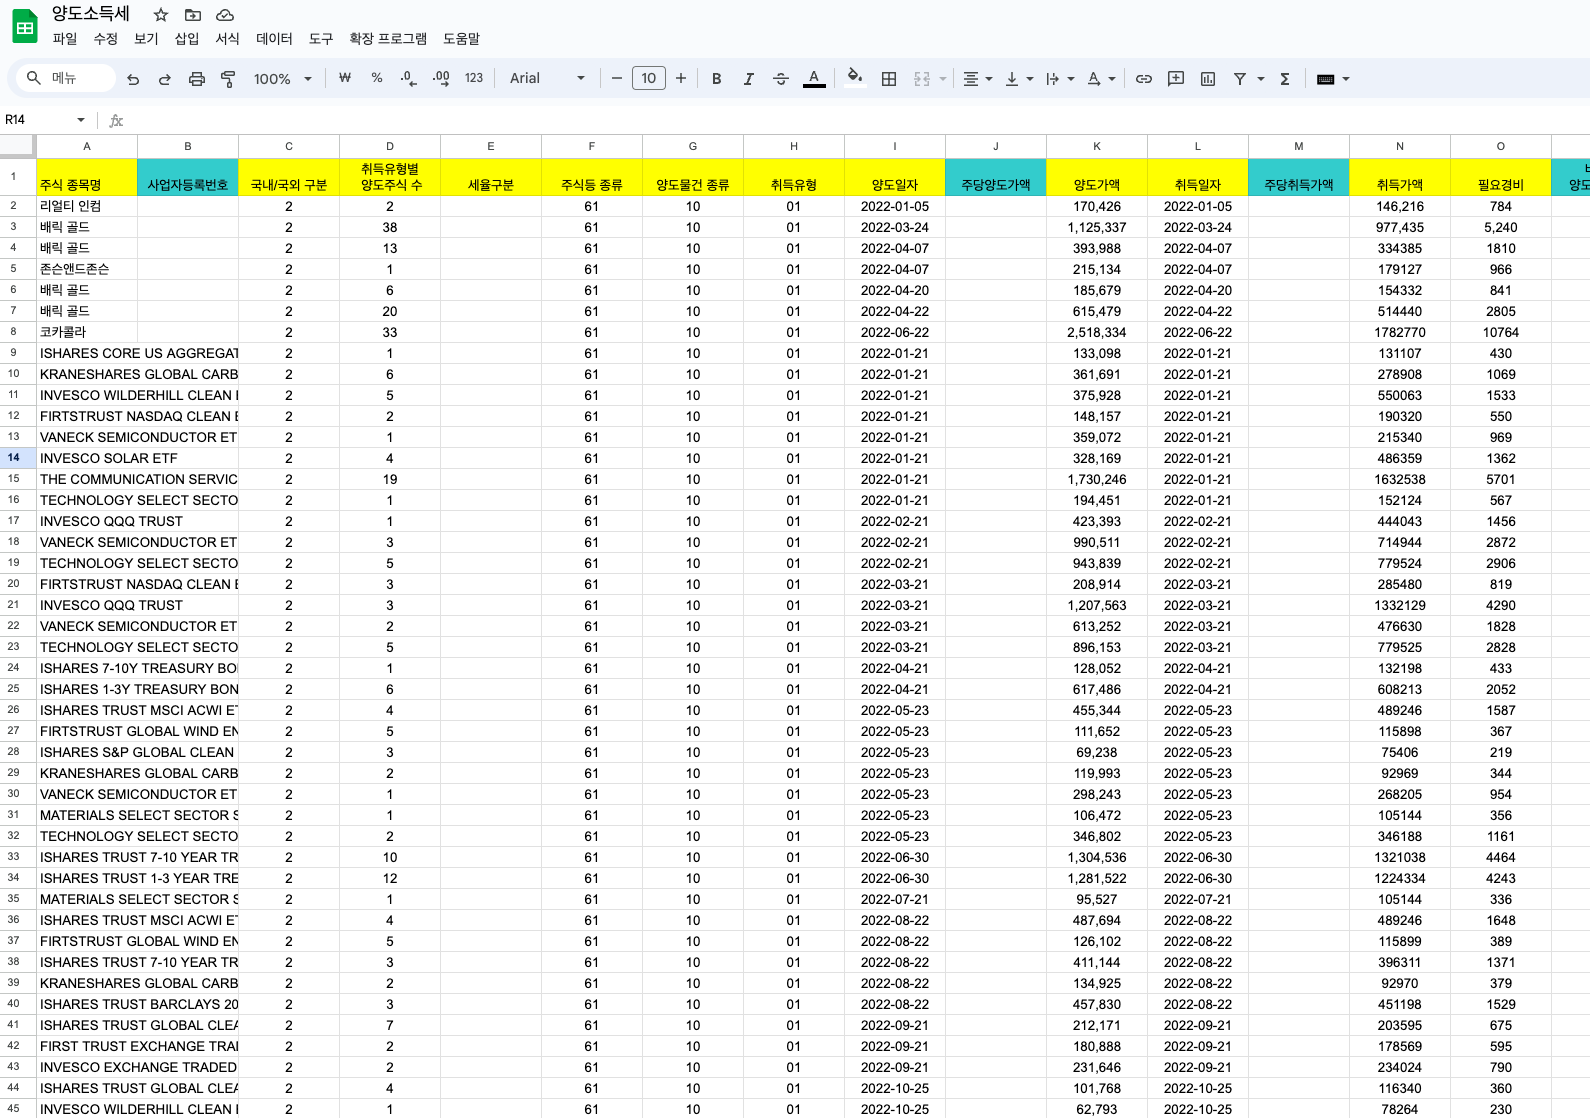
Task: Toggle bold formatting
Action: pyautogui.click(x=717, y=79)
